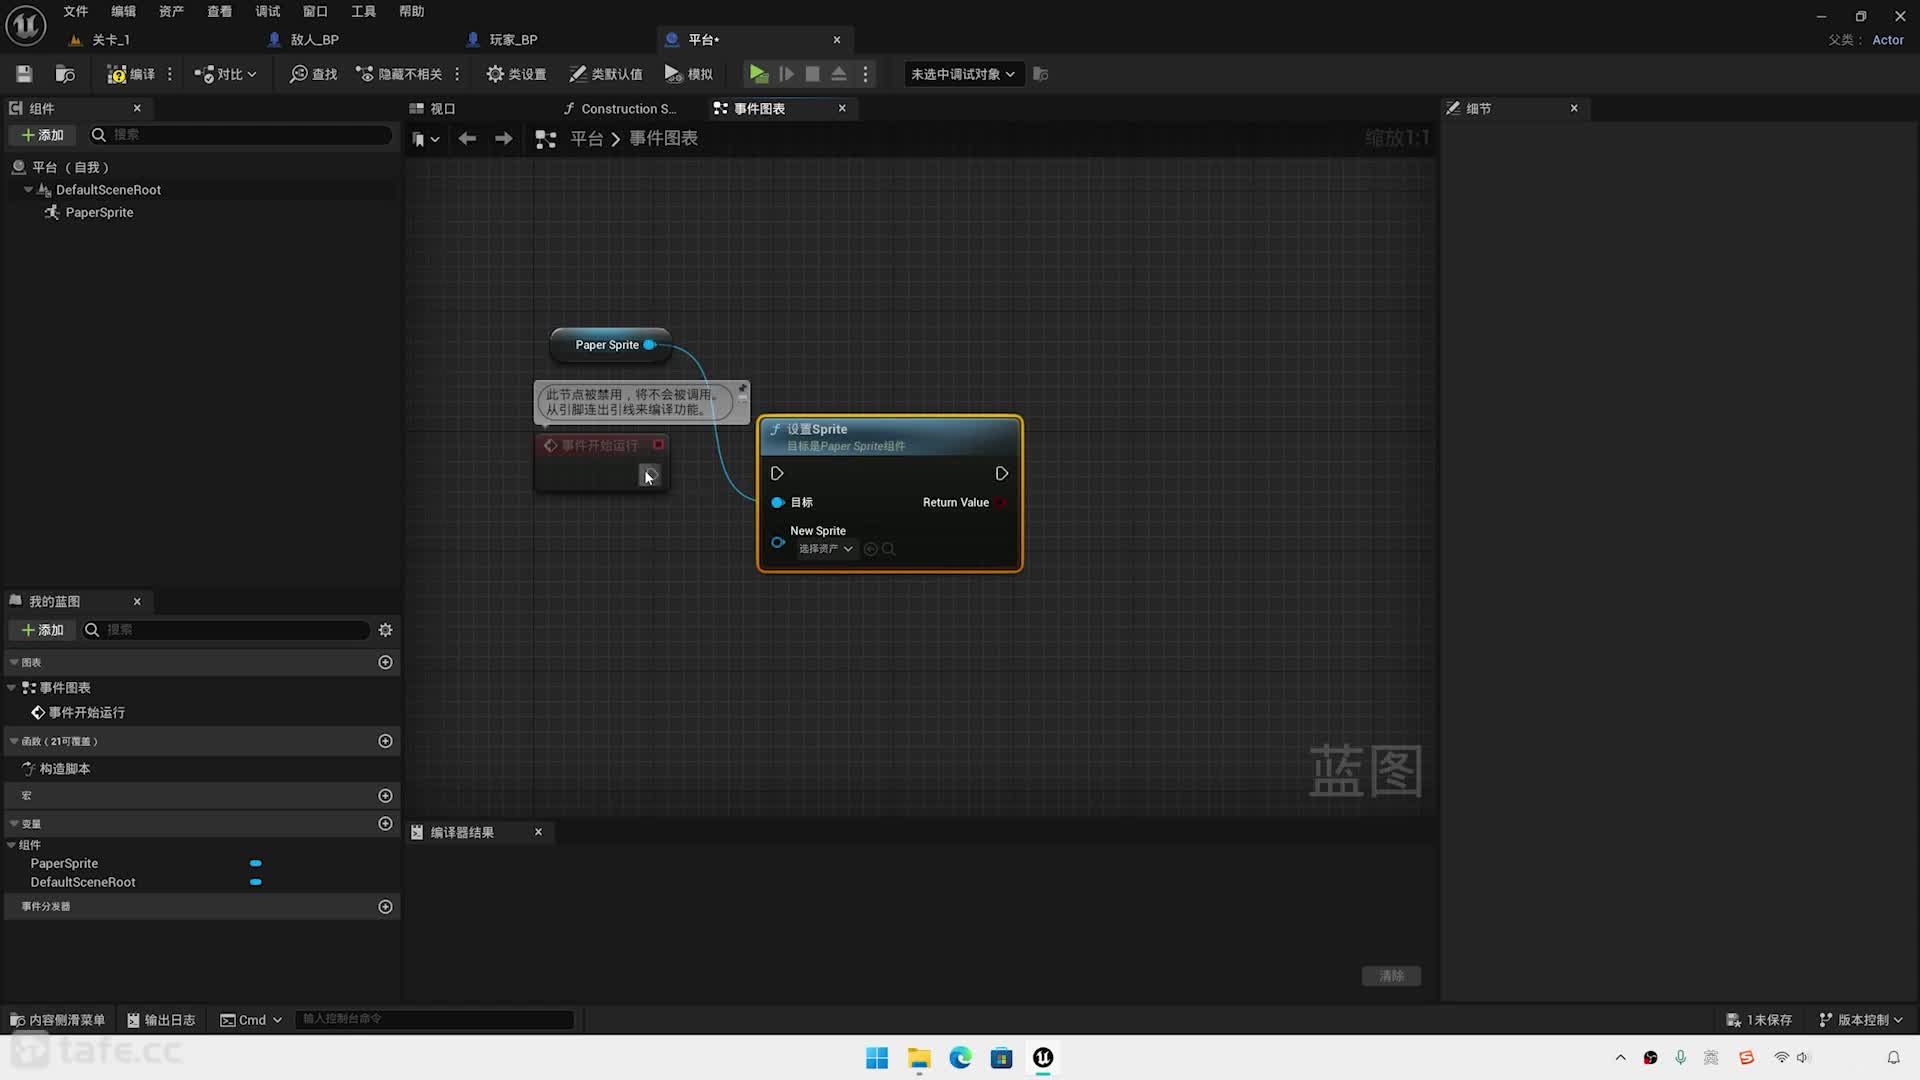
Task: Open New Sprite 选择资产 dropdown
Action: tap(825, 549)
